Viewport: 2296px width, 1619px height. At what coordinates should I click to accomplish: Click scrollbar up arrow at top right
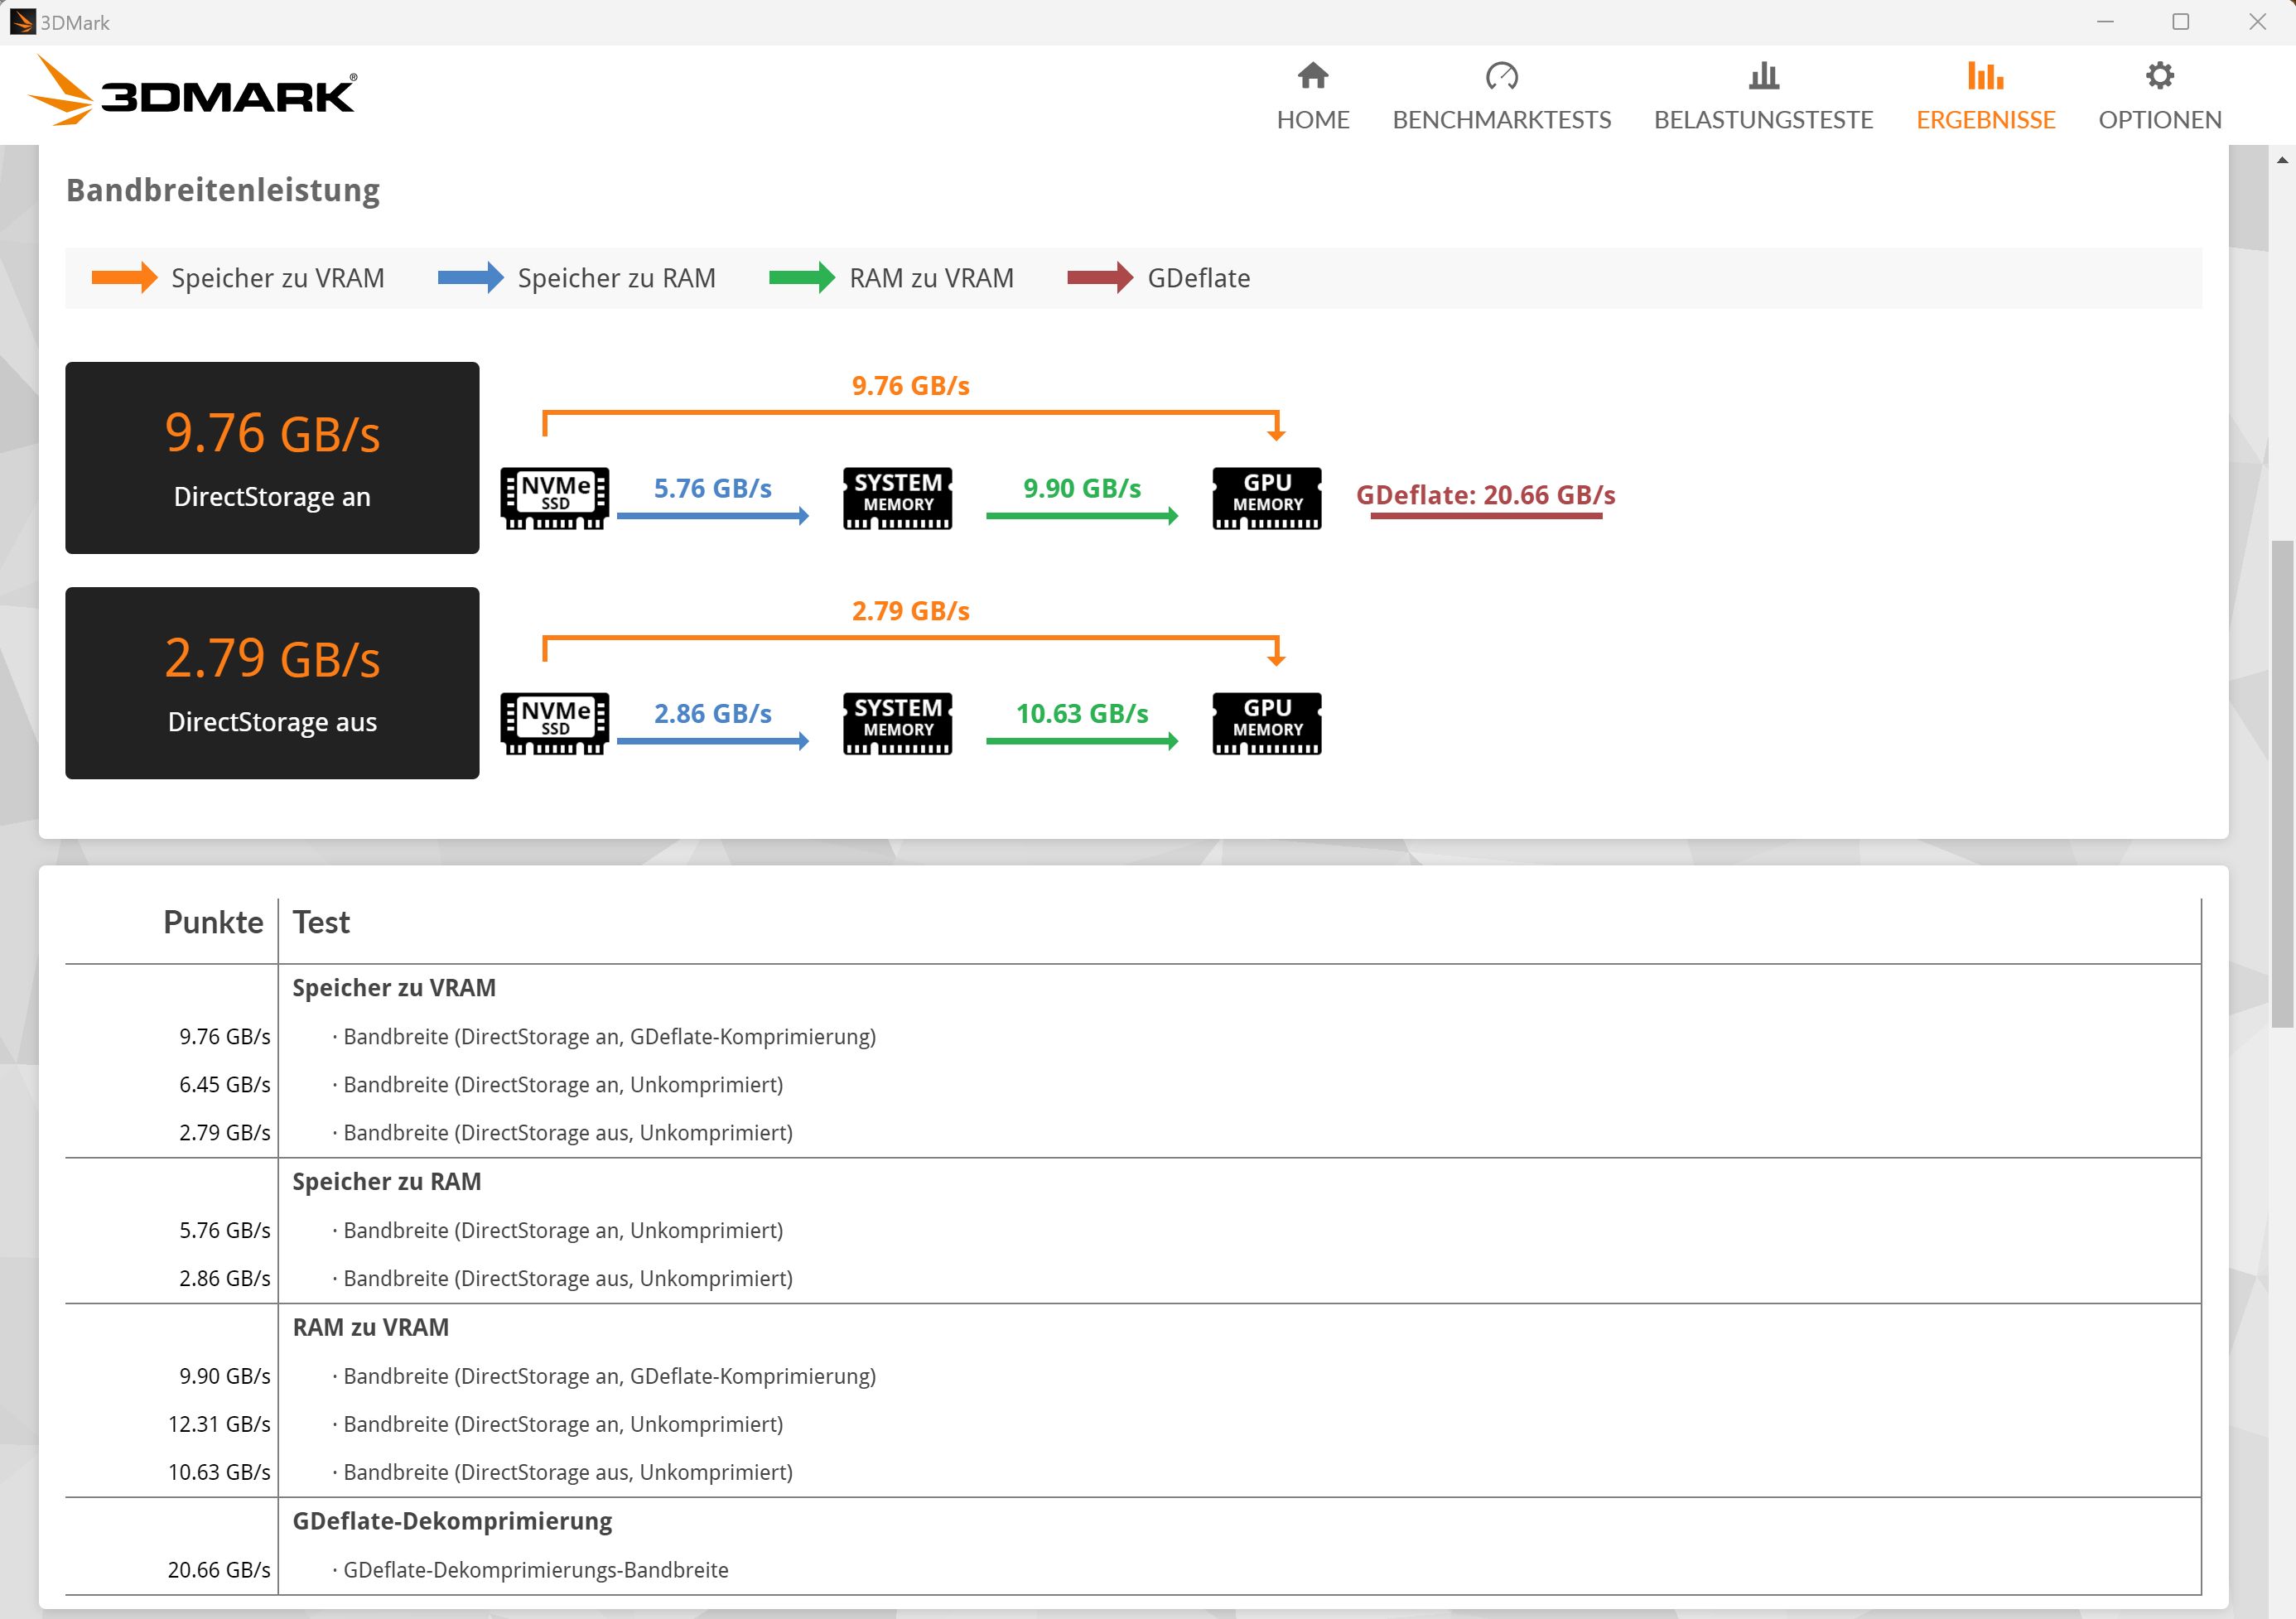(x=2281, y=160)
